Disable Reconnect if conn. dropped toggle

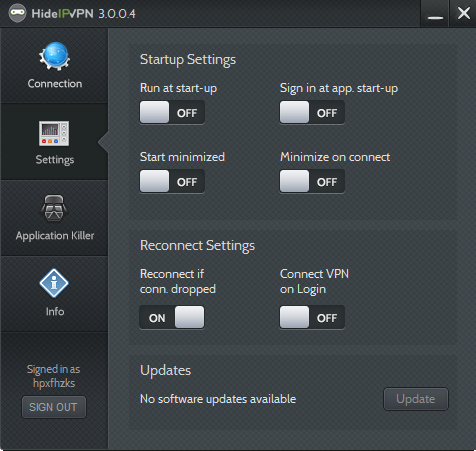[x=172, y=317]
